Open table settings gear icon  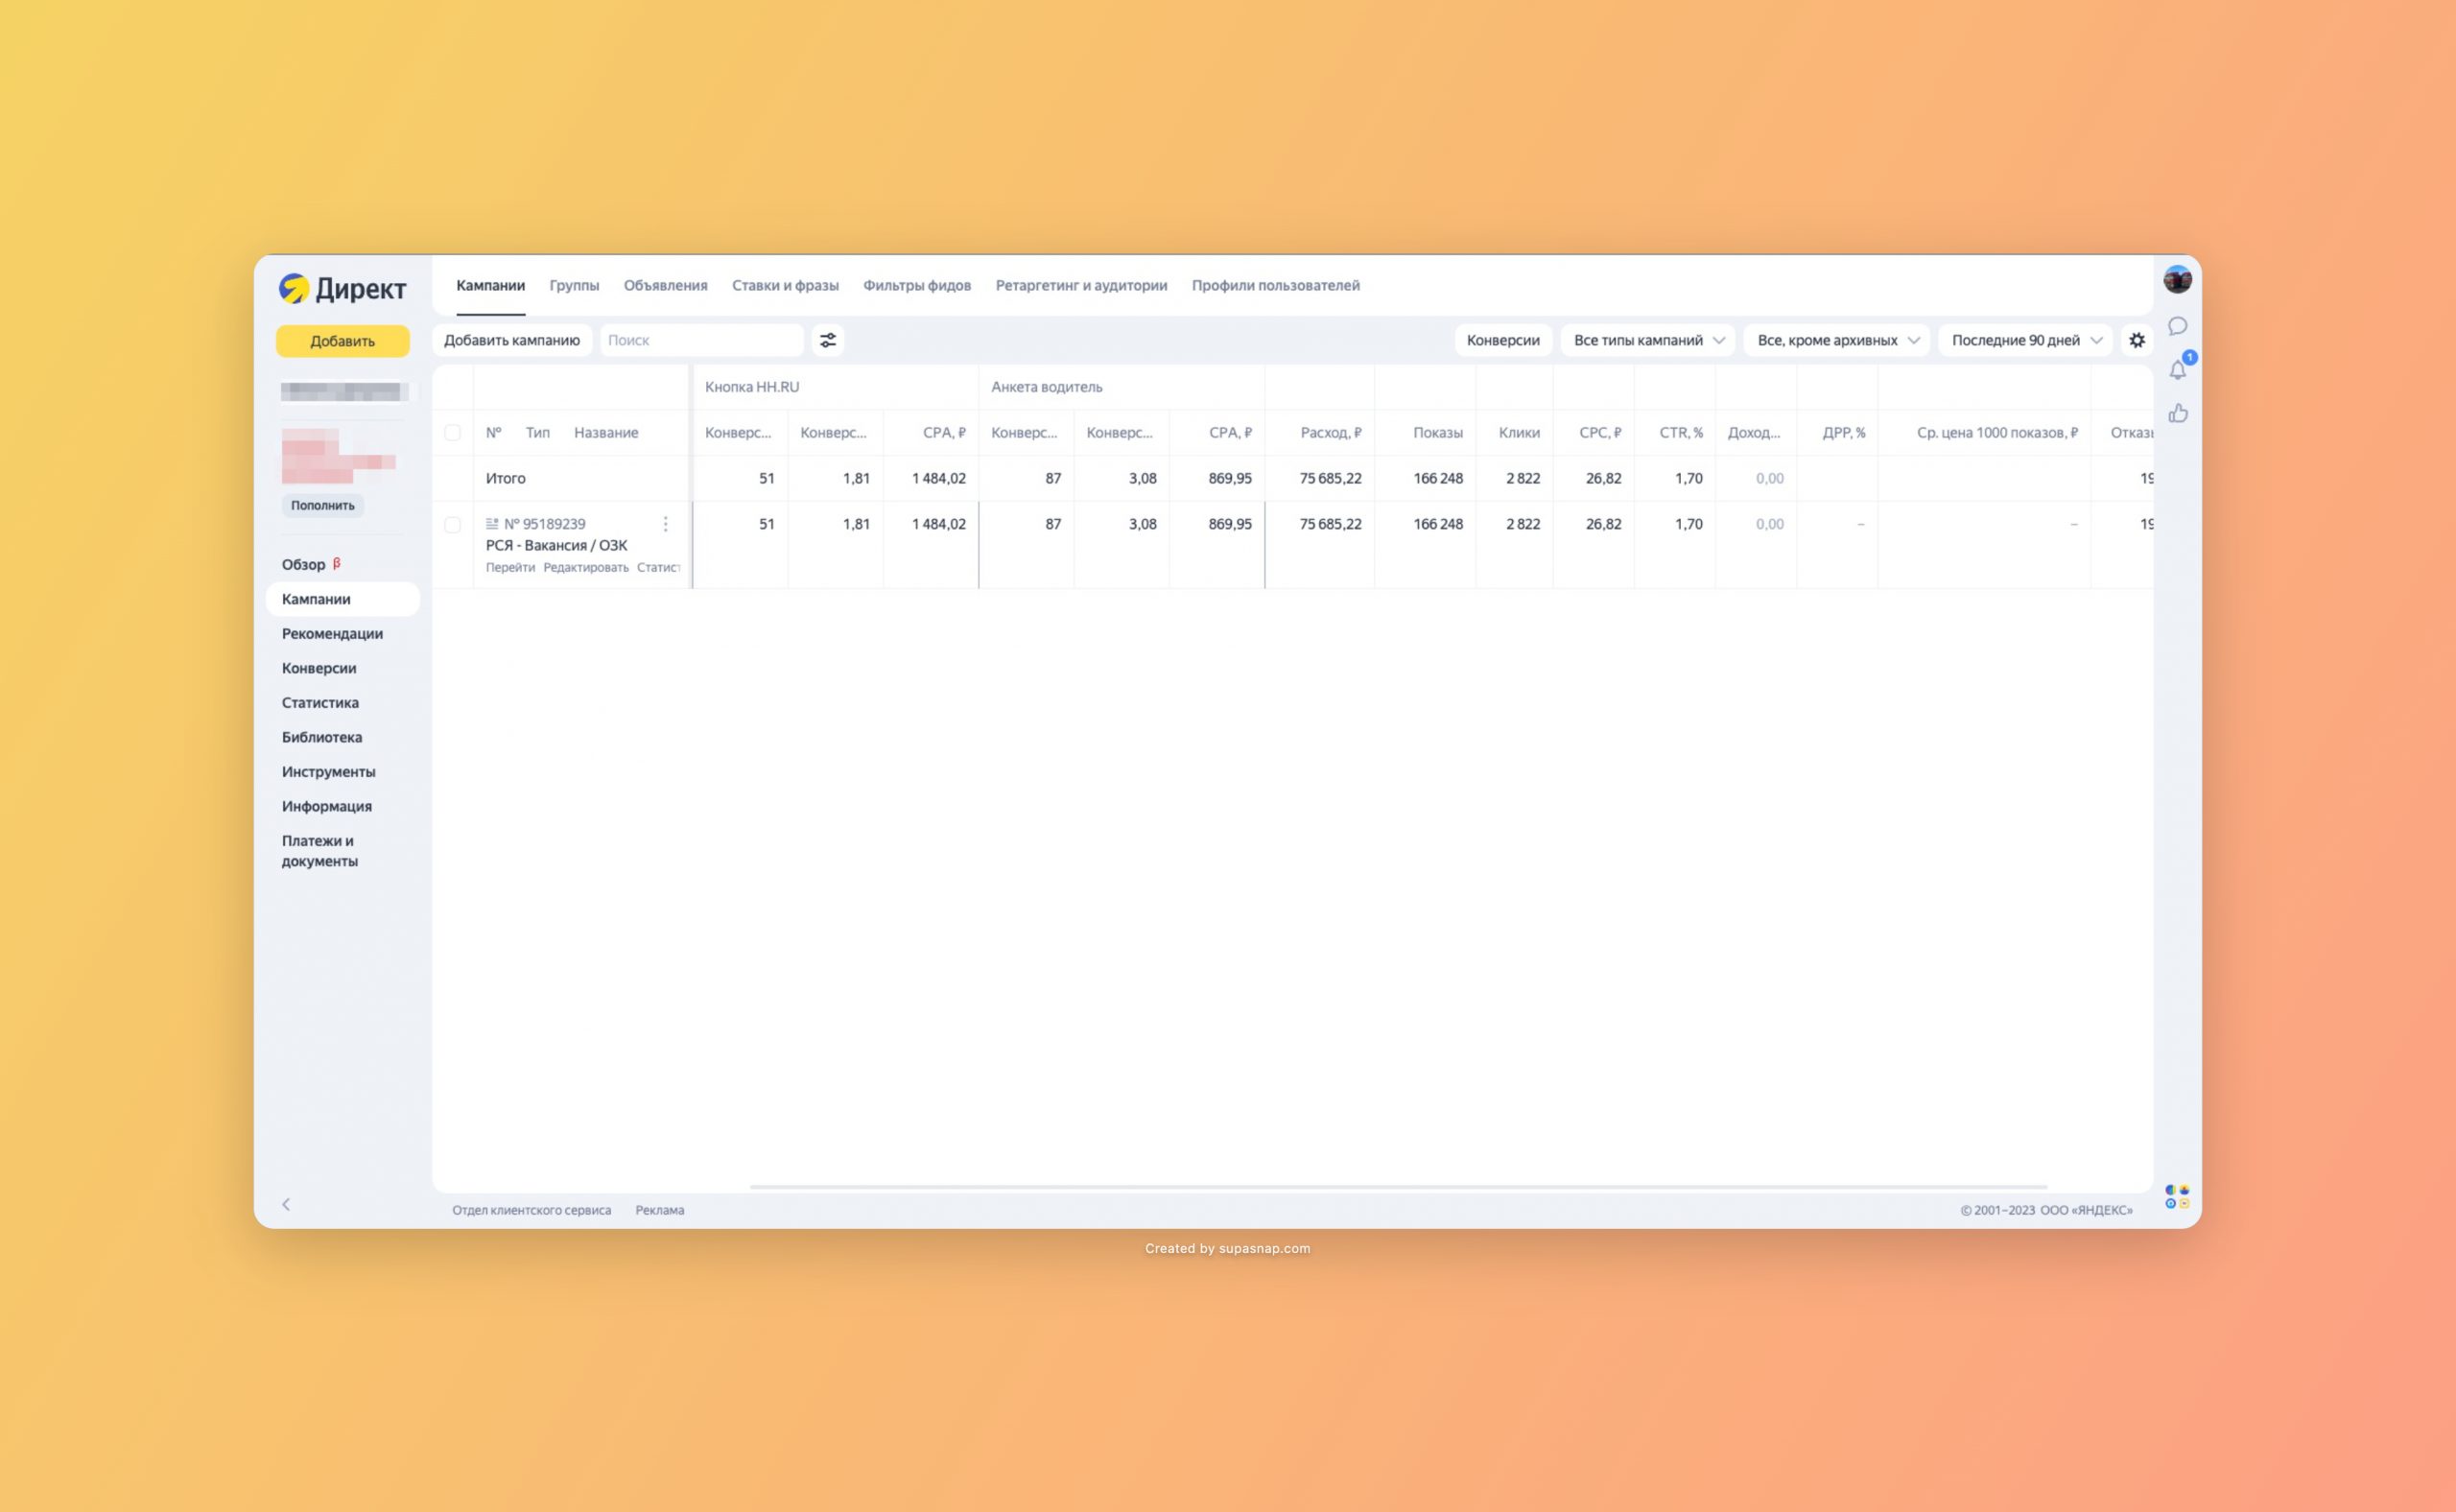click(2136, 340)
